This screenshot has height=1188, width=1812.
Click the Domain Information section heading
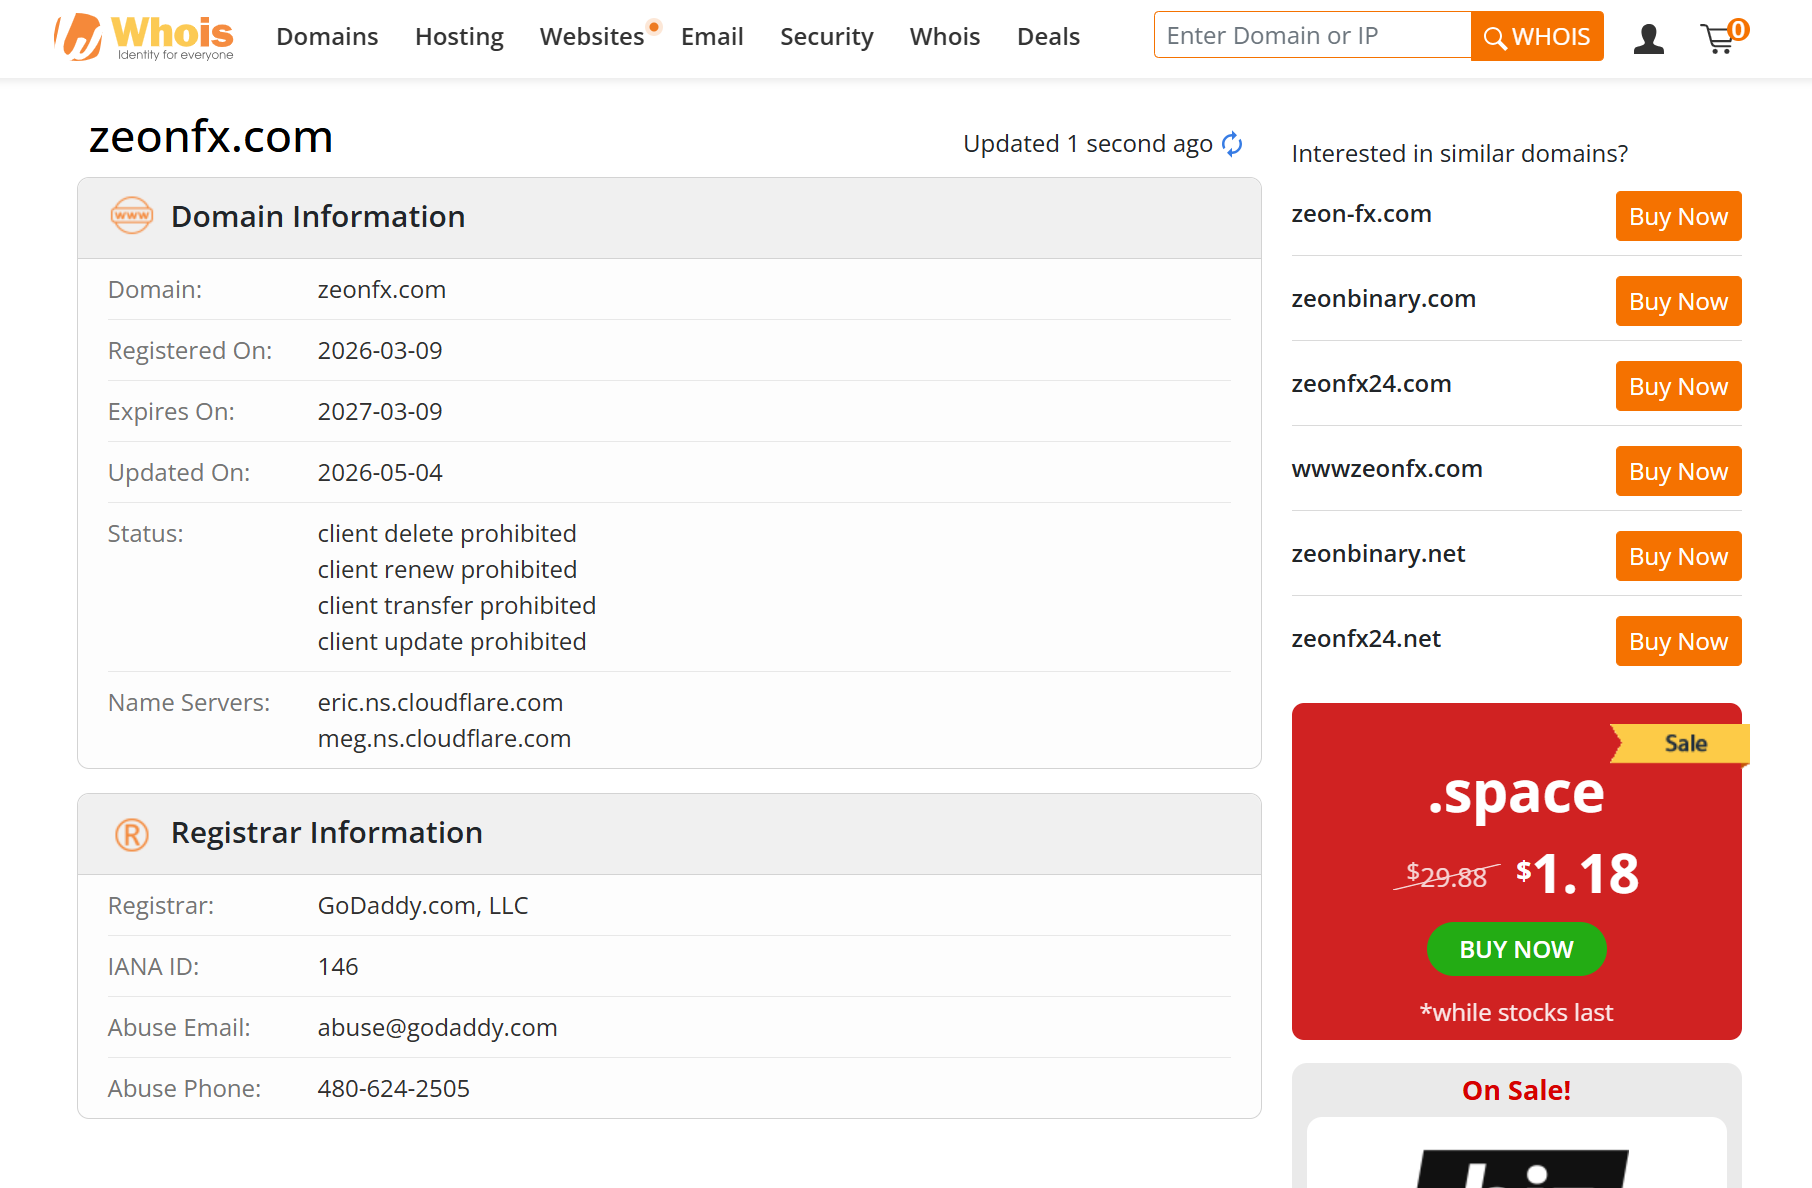[x=318, y=217]
